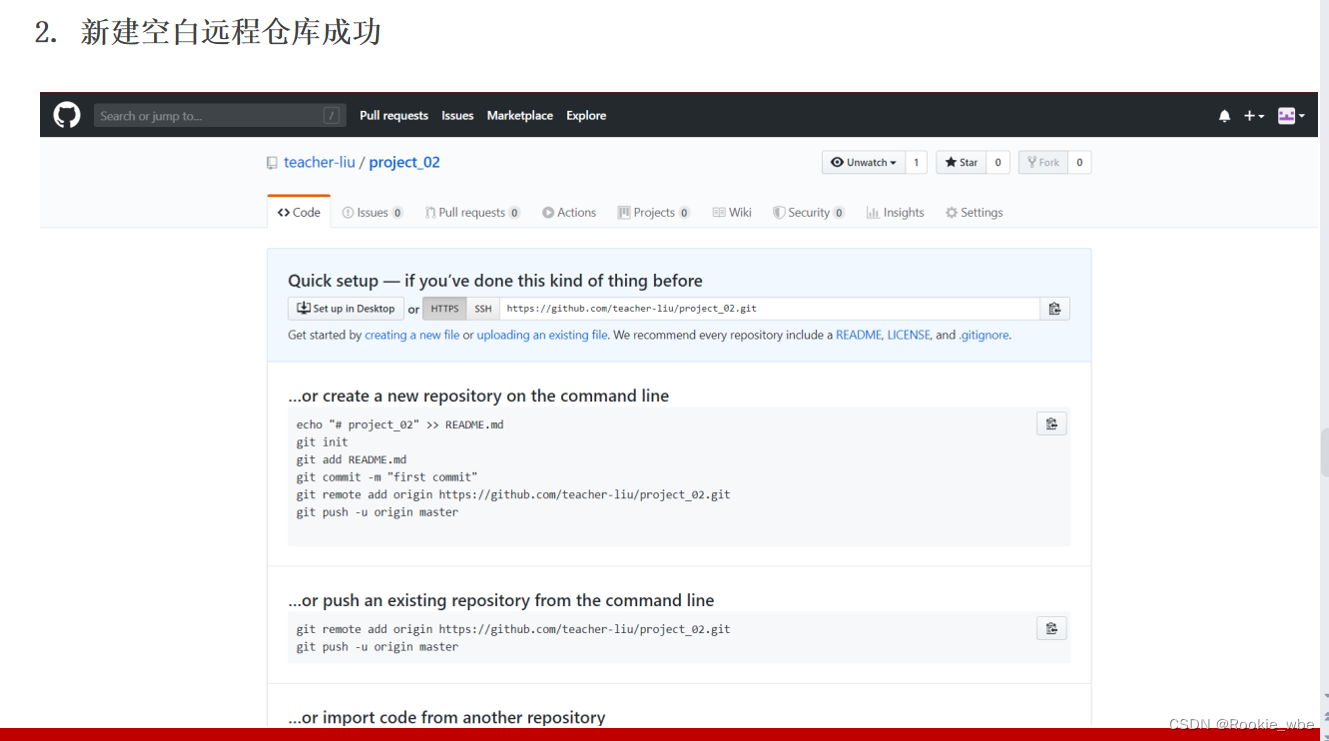
Task: Switch to the repository Issues tab
Action: click(x=373, y=212)
